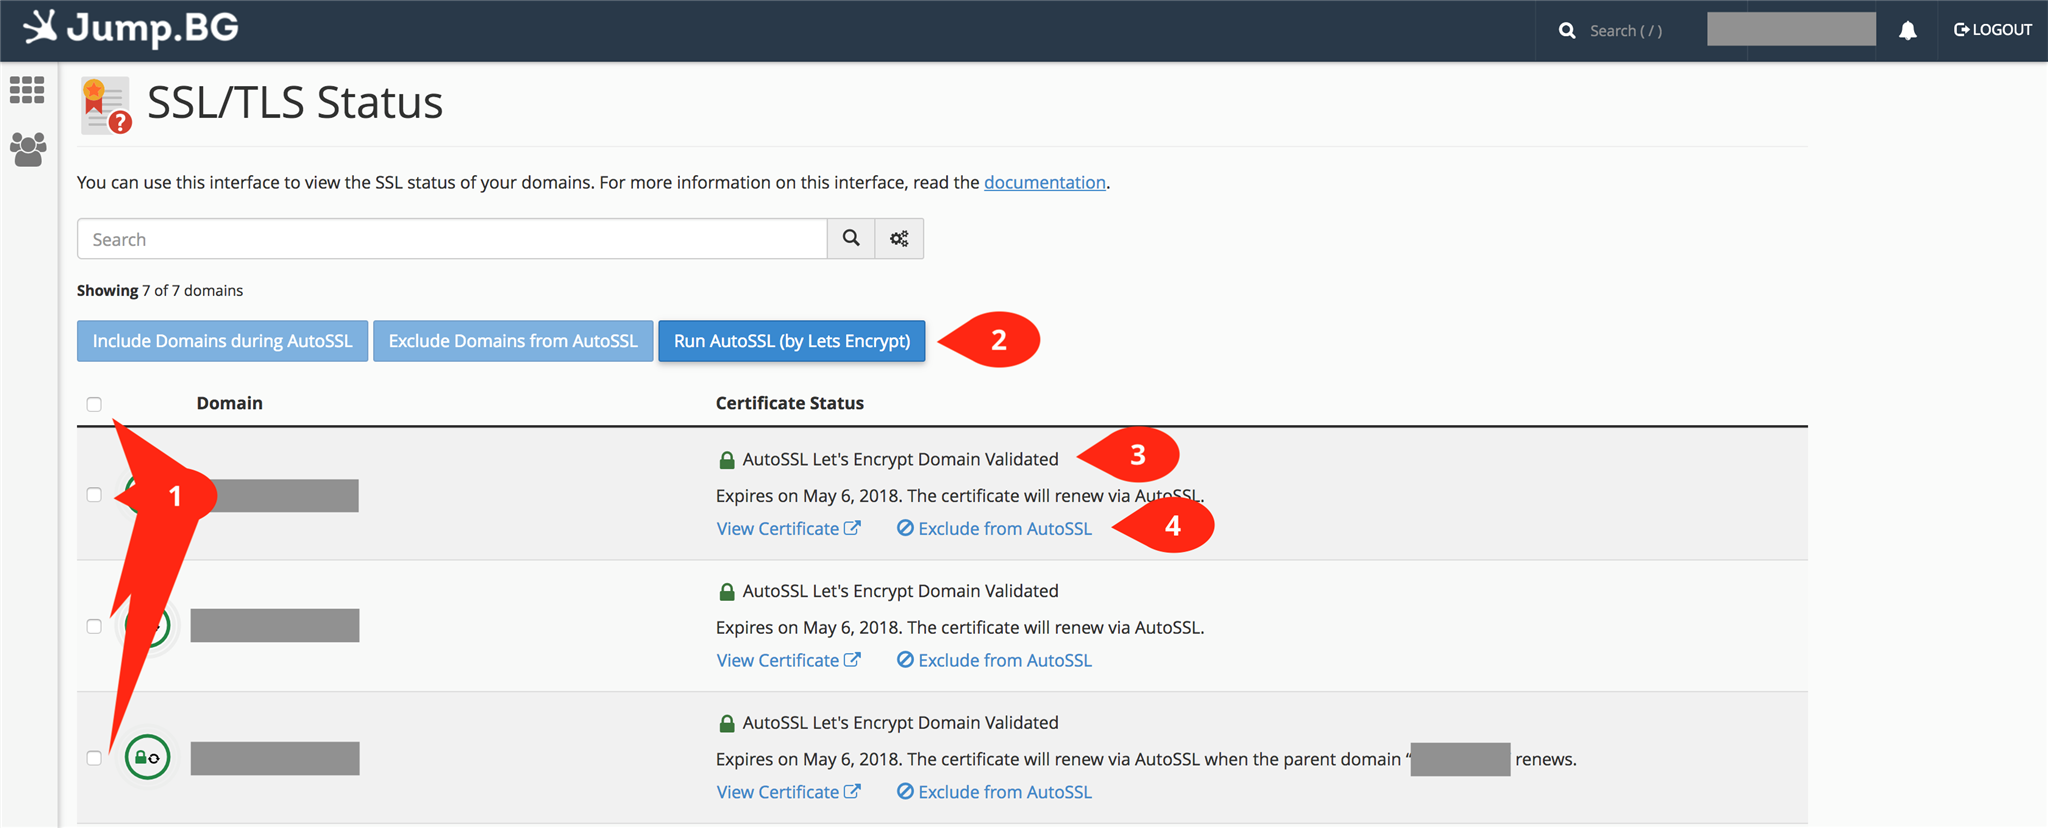Click the 'Showing 7 of 7 domains' text

coord(160,290)
